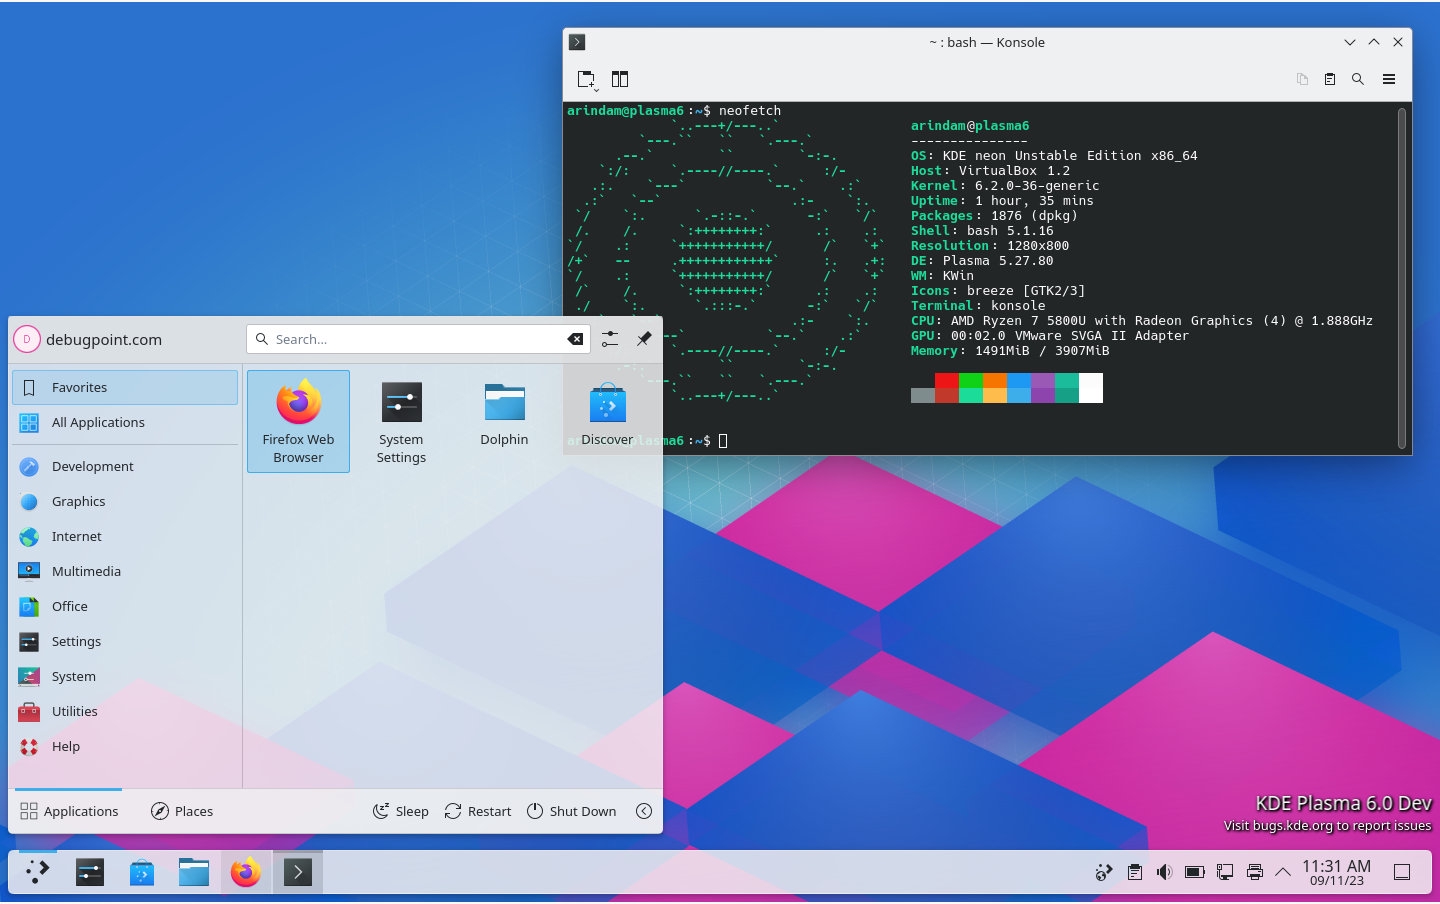This screenshot has width=1440, height=904.
Task: Click the Sleep button
Action: coord(400,811)
